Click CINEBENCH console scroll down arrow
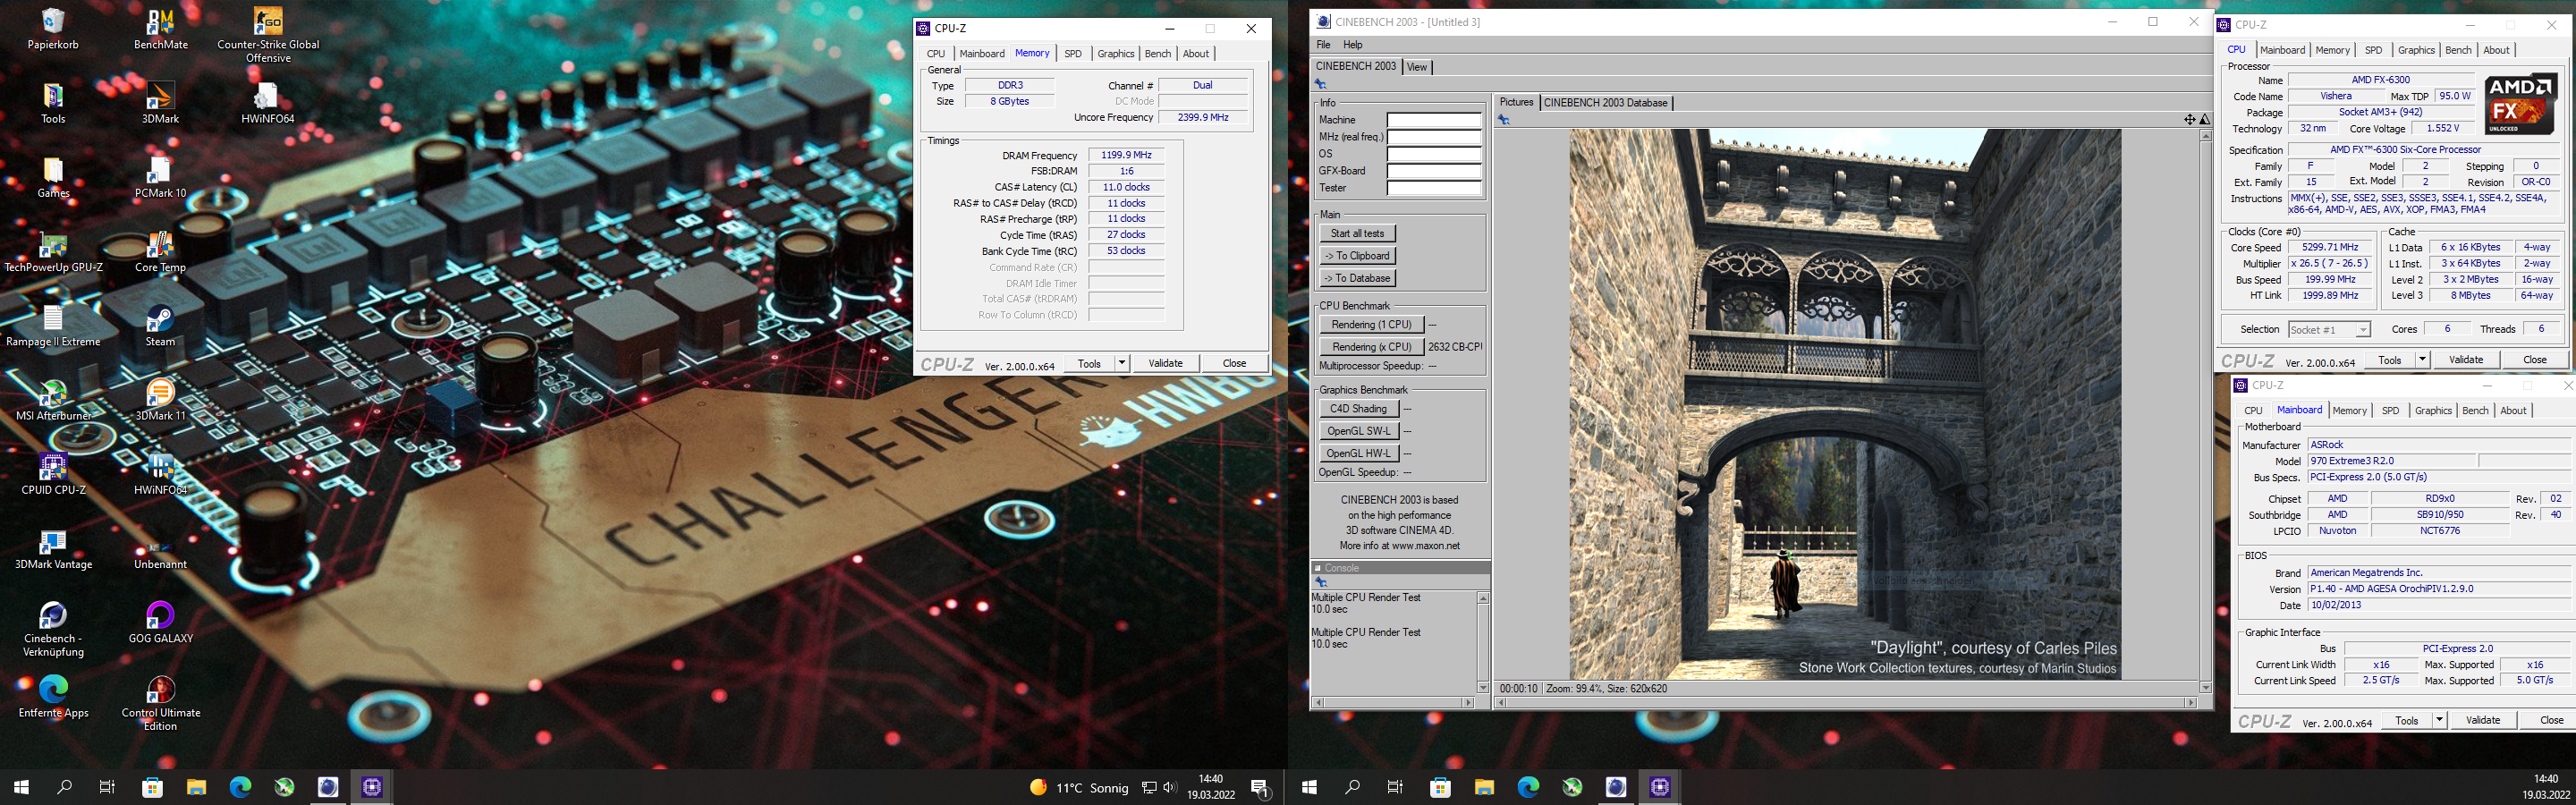 click(x=1483, y=687)
